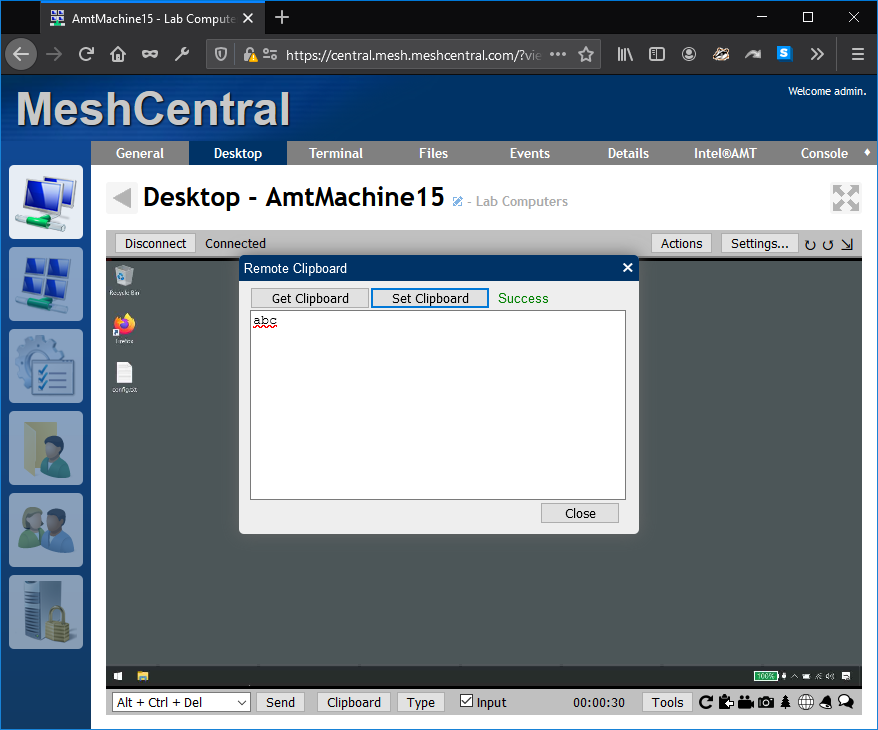Screen dimensions: 878x730
Task: Open chat with speech bubbles icon
Action: coord(846,701)
